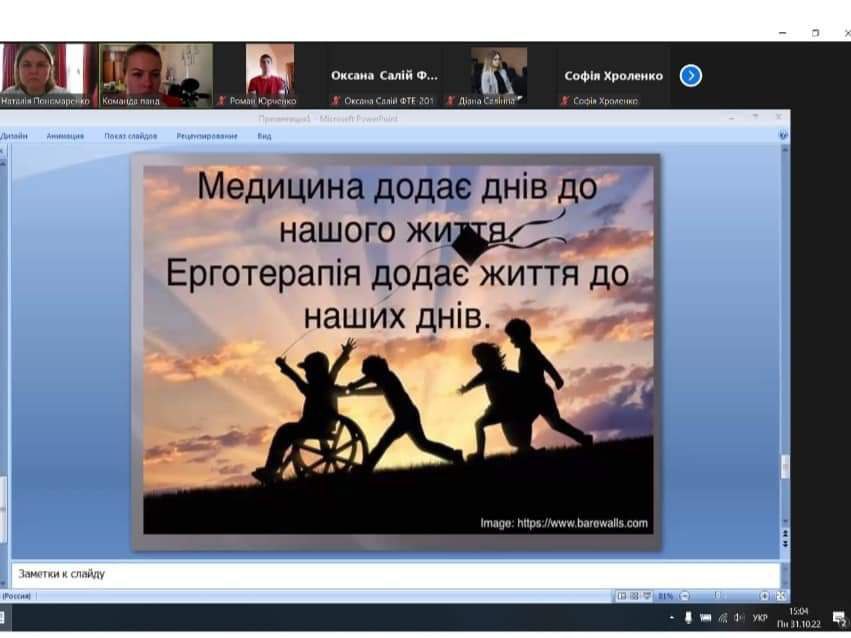Click the zoom out minus button
Screen dimensions: 851x638
click(x=684, y=596)
